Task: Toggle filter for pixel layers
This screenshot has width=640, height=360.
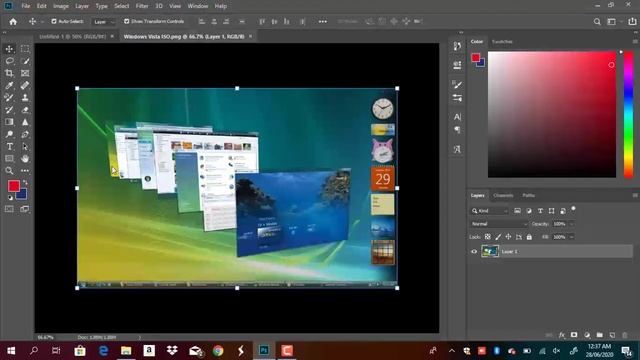Action: [517, 211]
